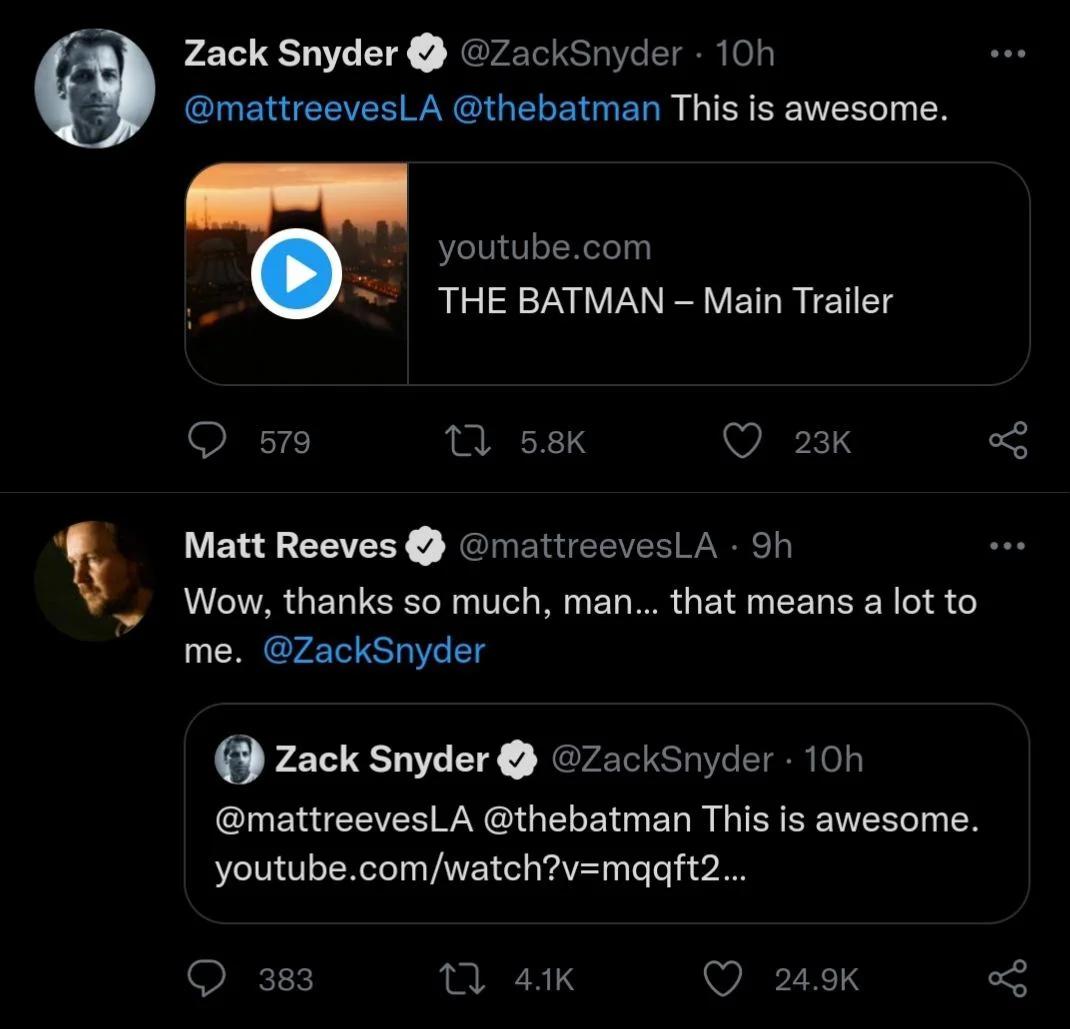Viewport: 1070px width, 1029px height.
Task: Like Zack Snyder's tweet
Action: tap(742, 441)
